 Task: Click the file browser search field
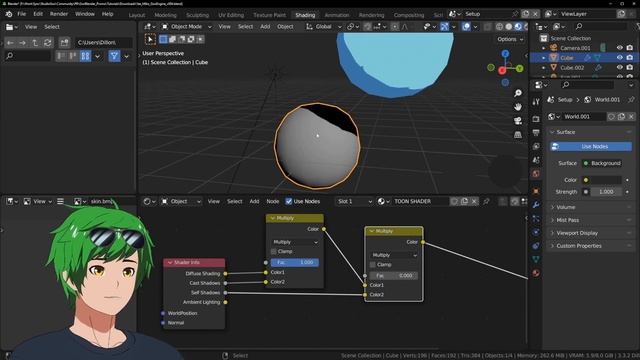tap(27, 56)
